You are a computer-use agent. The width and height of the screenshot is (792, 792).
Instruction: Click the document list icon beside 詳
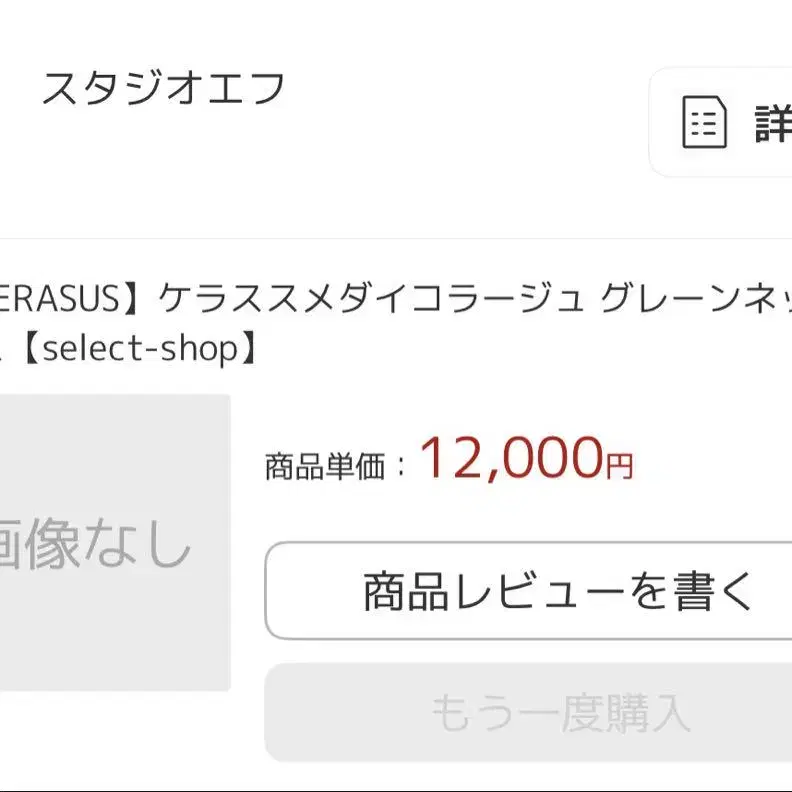(x=704, y=122)
